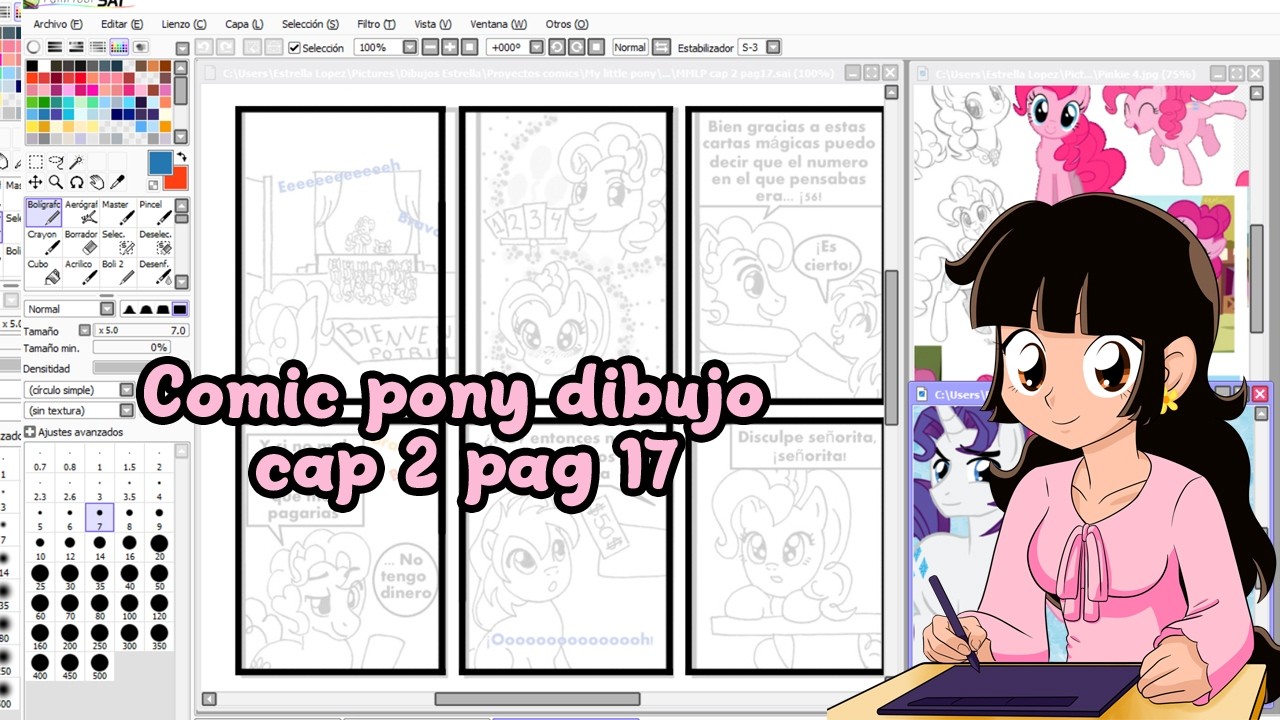Open the círculo simple brush shape dropdown
Viewport: 1280px width, 720px height.
click(x=127, y=390)
